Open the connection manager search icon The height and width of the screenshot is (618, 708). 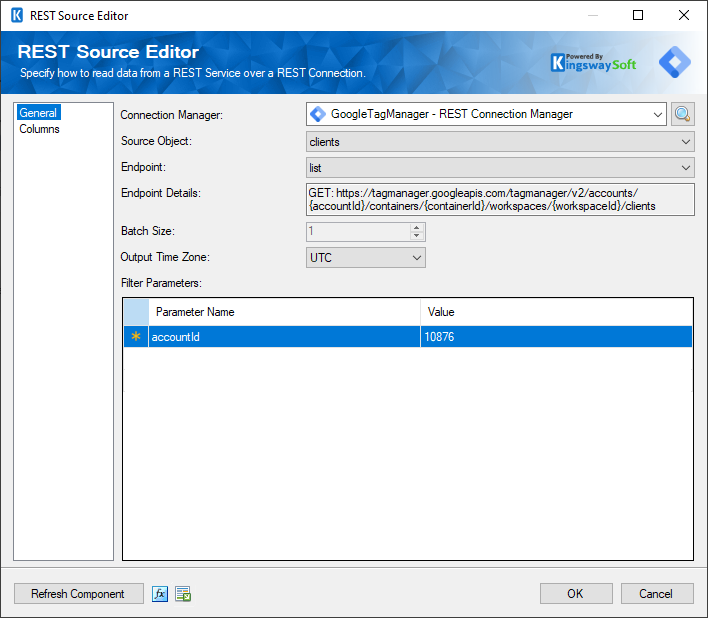click(682, 114)
